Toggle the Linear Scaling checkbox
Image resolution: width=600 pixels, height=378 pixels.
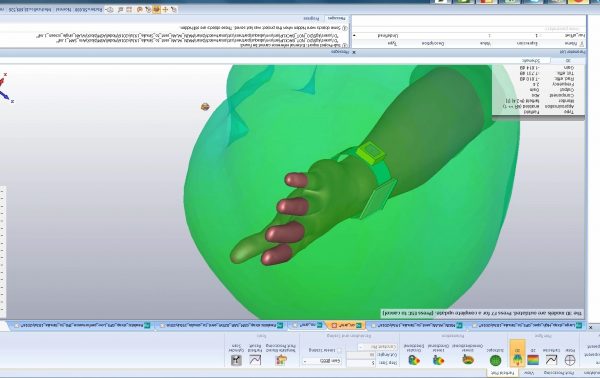pos(339,350)
